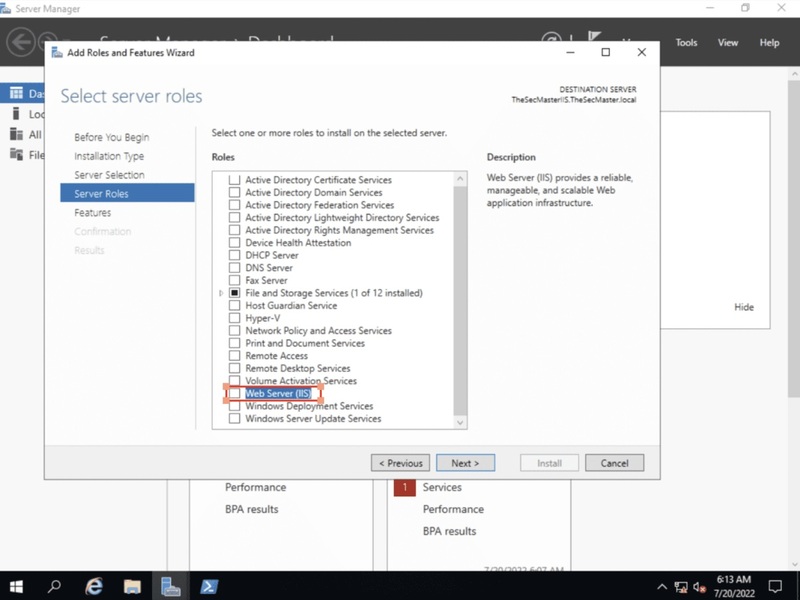Open left tile BPA results link
Image resolution: width=800 pixels, height=600 pixels.
(252, 509)
